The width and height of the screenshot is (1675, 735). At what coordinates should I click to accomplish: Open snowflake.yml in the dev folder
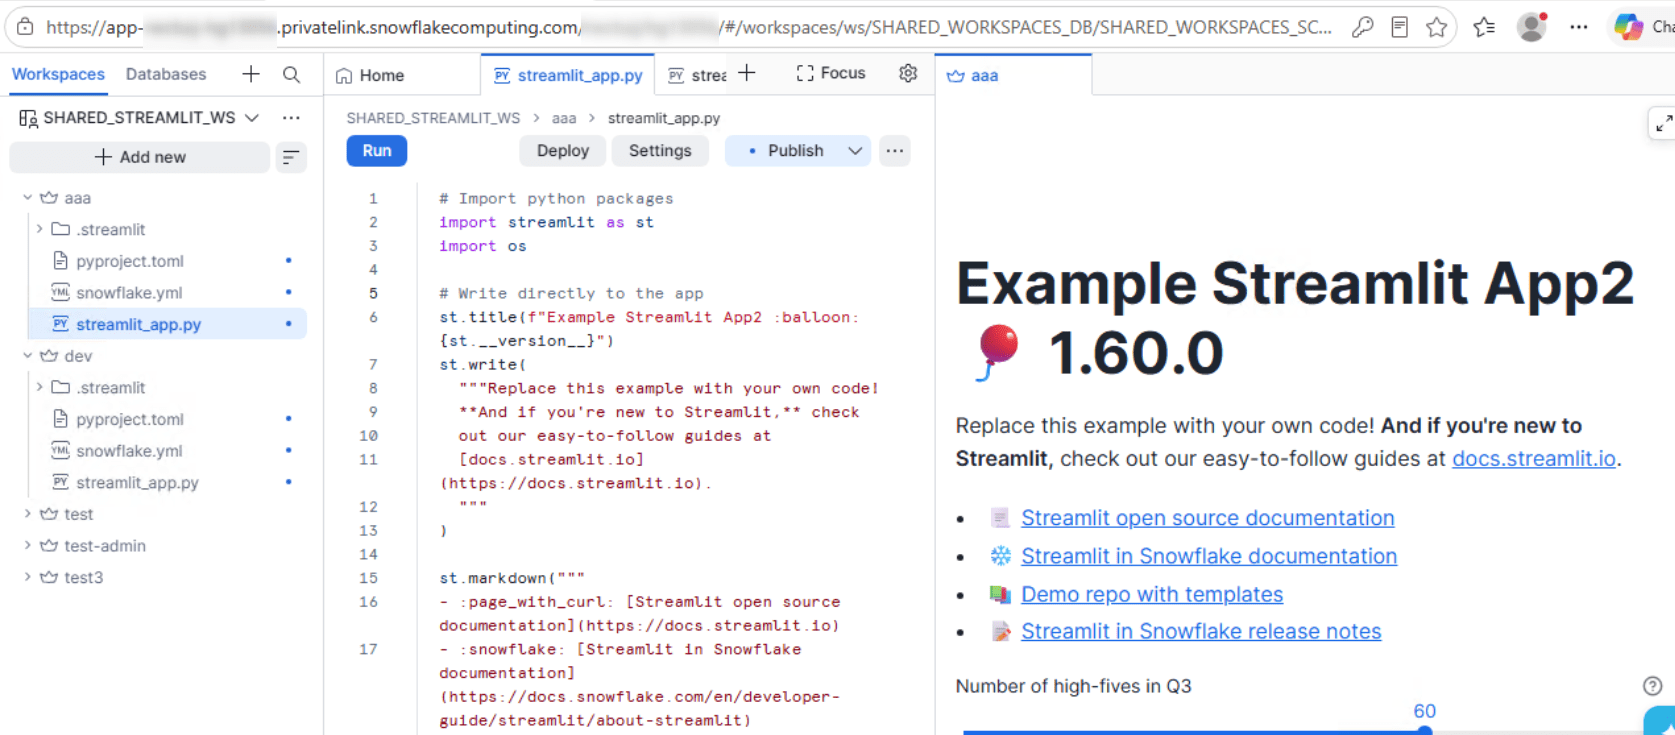[x=129, y=451]
